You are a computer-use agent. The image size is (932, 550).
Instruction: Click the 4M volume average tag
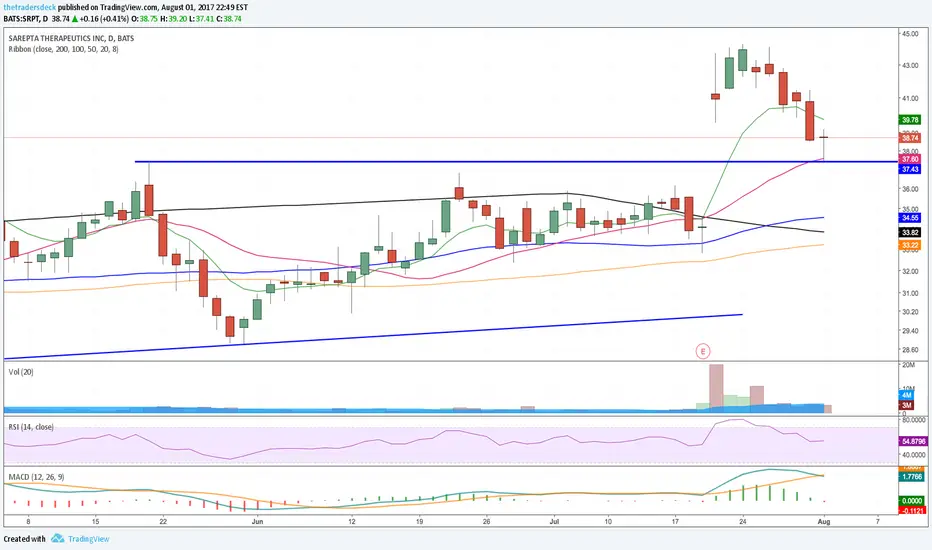pos(906,395)
